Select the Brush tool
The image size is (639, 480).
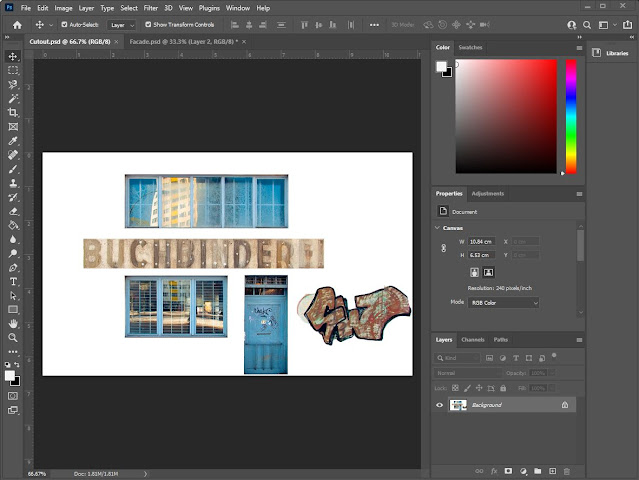13,169
